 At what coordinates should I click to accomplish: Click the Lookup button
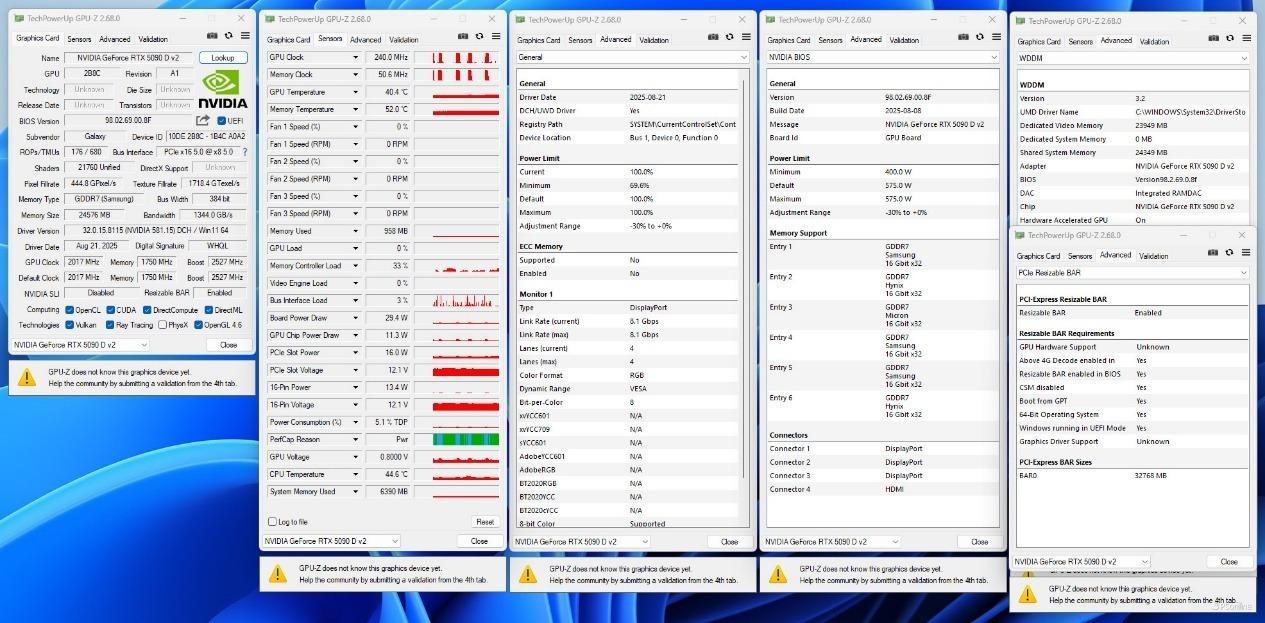click(223, 58)
